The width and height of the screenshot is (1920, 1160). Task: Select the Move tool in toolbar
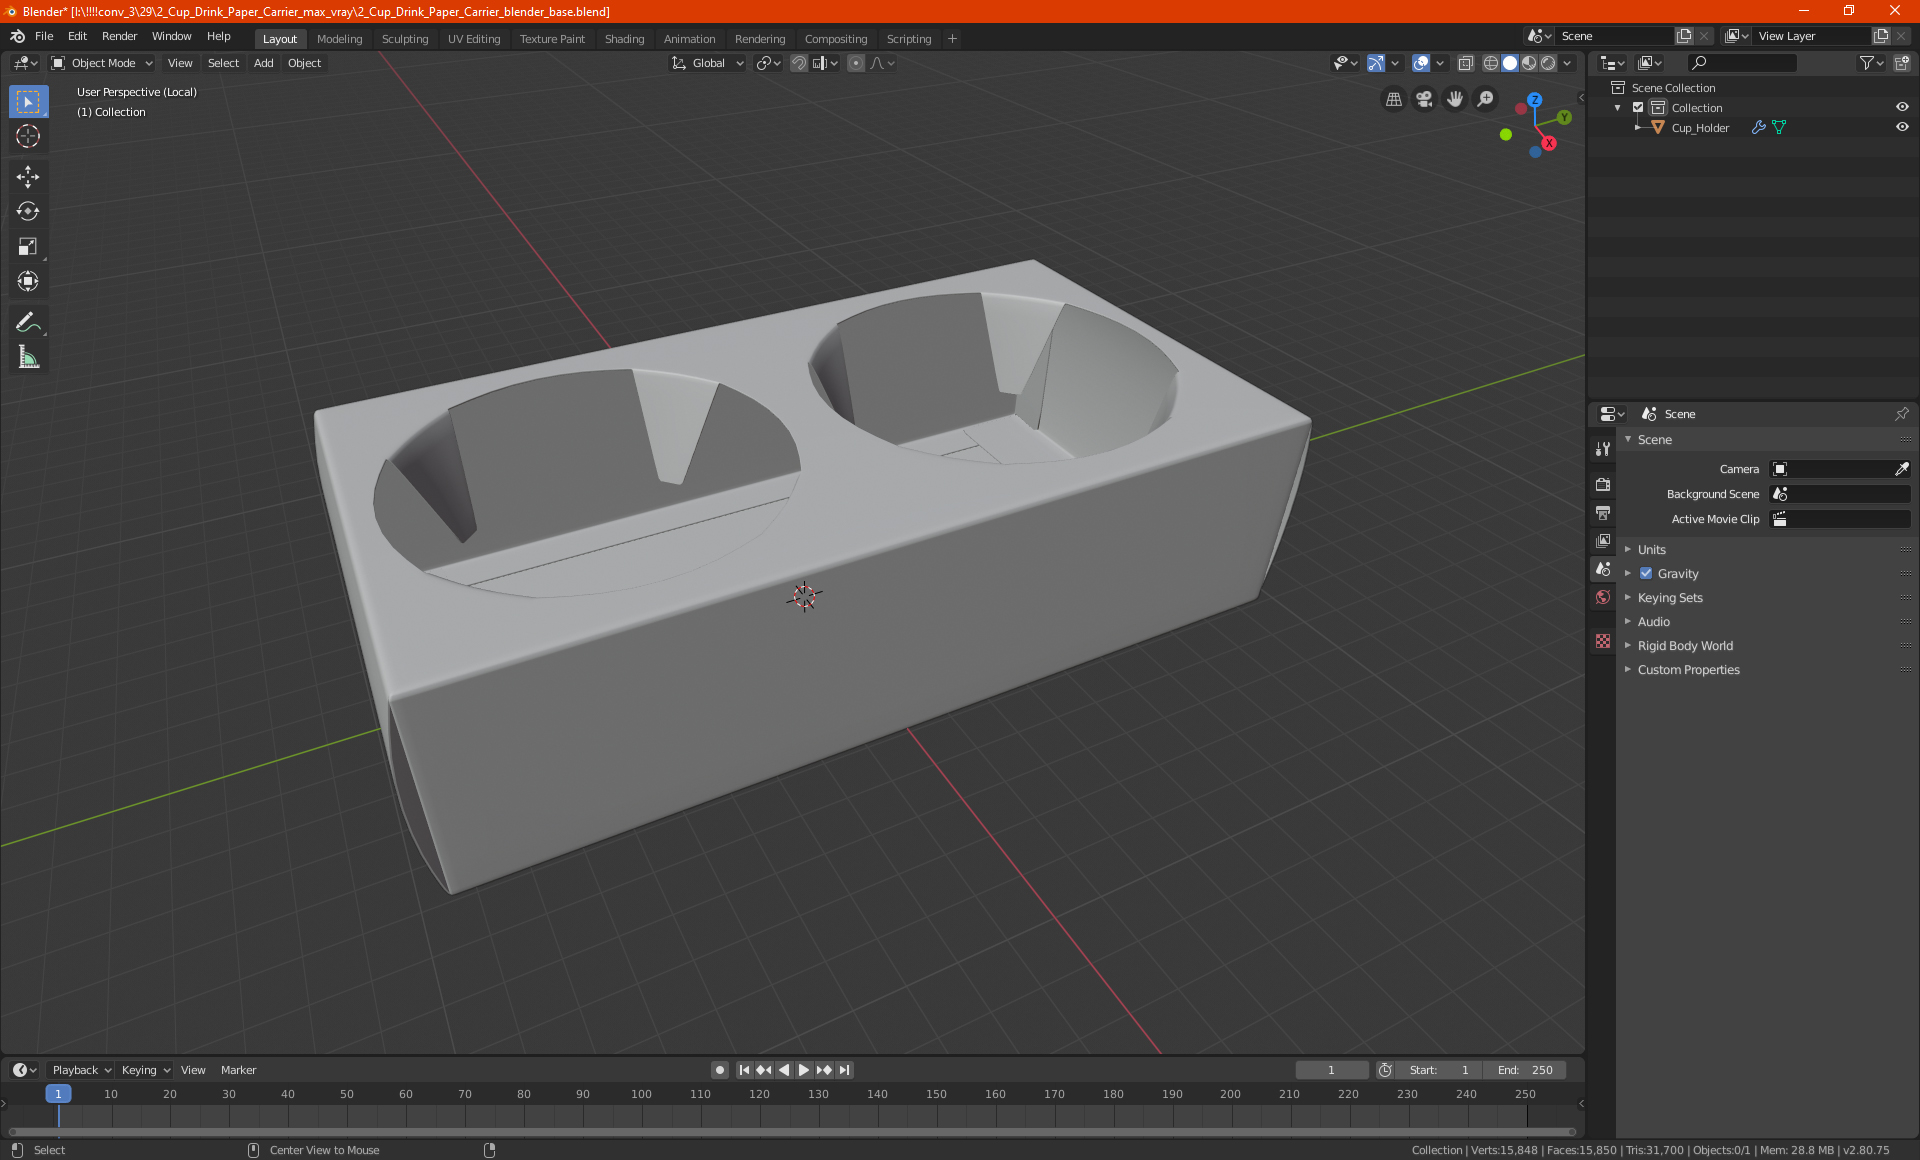coord(27,174)
